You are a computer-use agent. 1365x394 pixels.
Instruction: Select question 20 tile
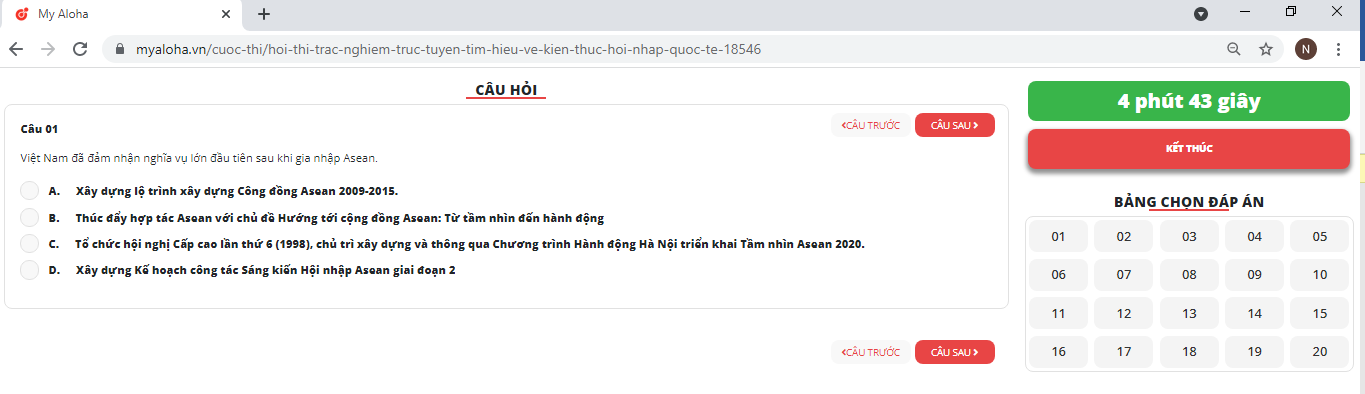point(1320,351)
